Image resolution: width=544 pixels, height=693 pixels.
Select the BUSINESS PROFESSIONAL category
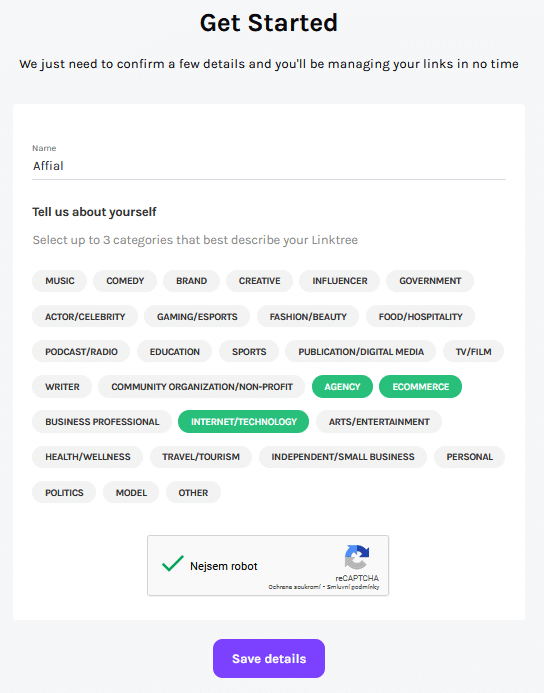click(x=102, y=422)
